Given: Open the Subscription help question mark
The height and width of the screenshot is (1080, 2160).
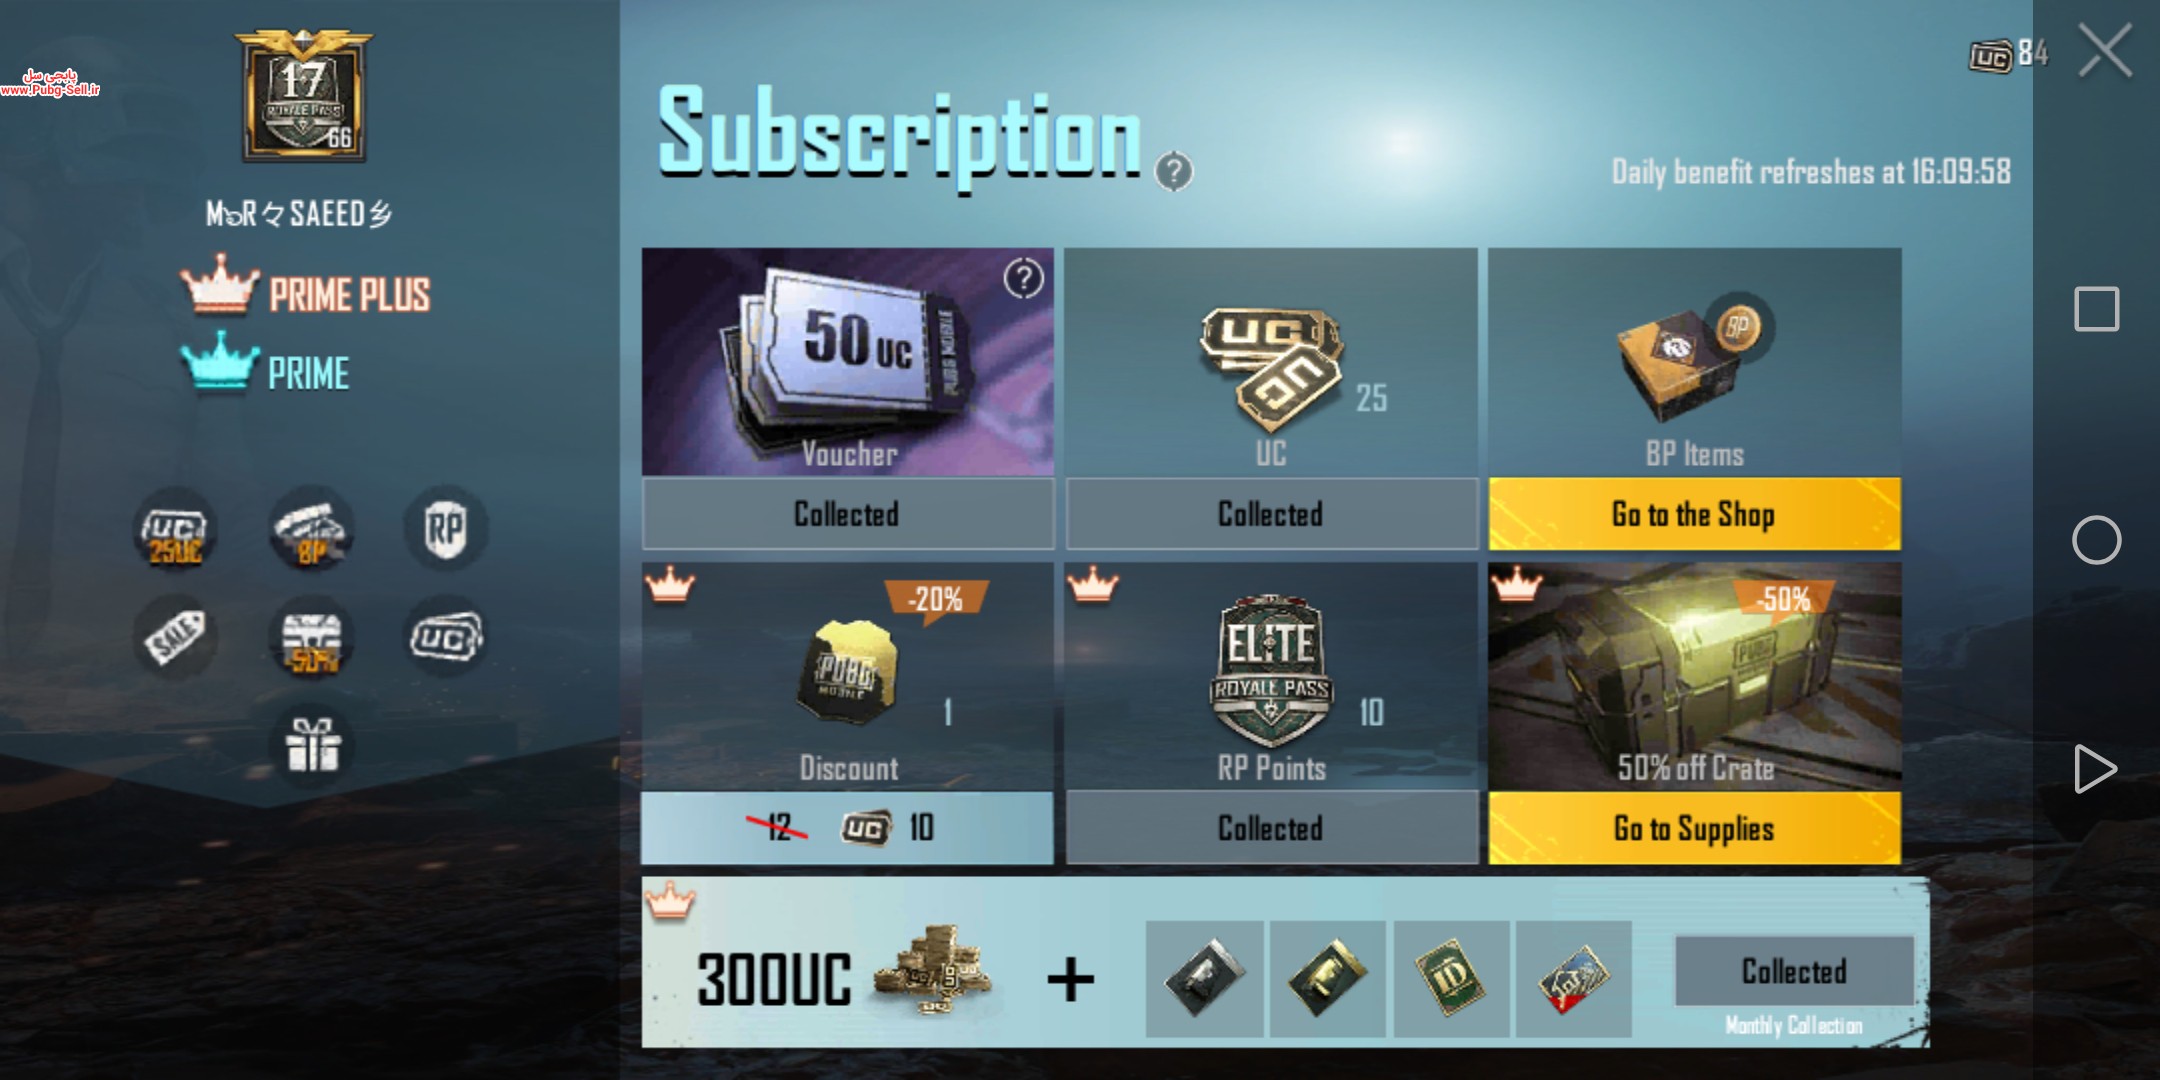Looking at the screenshot, I should click(x=1174, y=171).
